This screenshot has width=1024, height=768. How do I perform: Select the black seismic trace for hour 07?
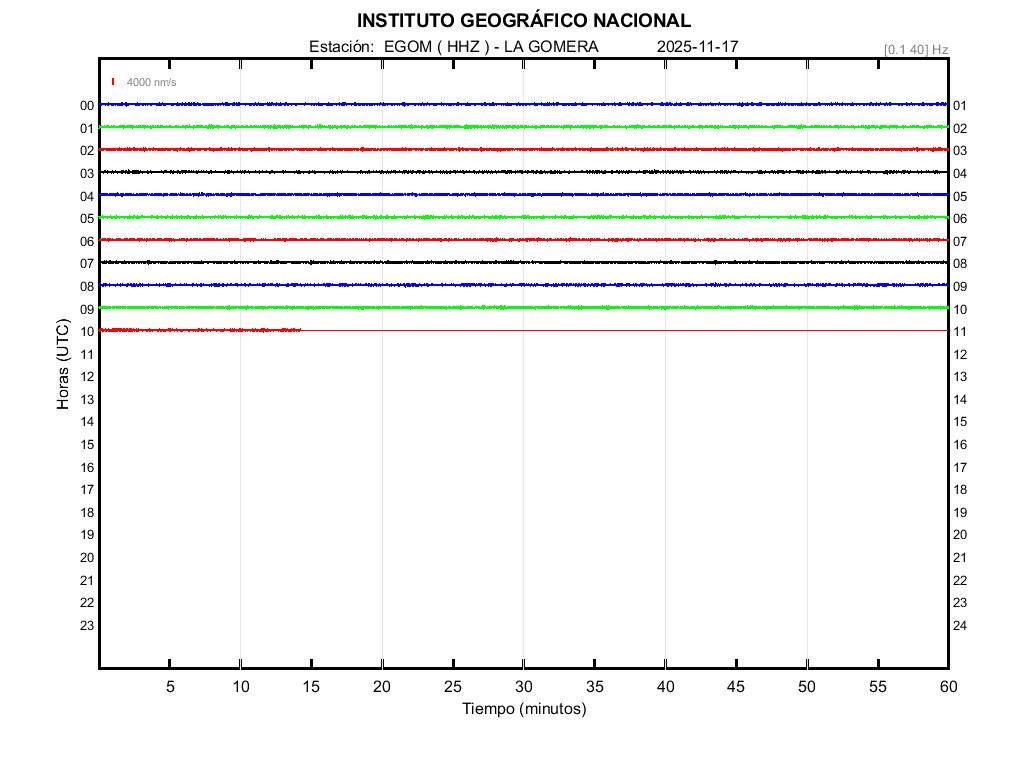pyautogui.click(x=523, y=262)
